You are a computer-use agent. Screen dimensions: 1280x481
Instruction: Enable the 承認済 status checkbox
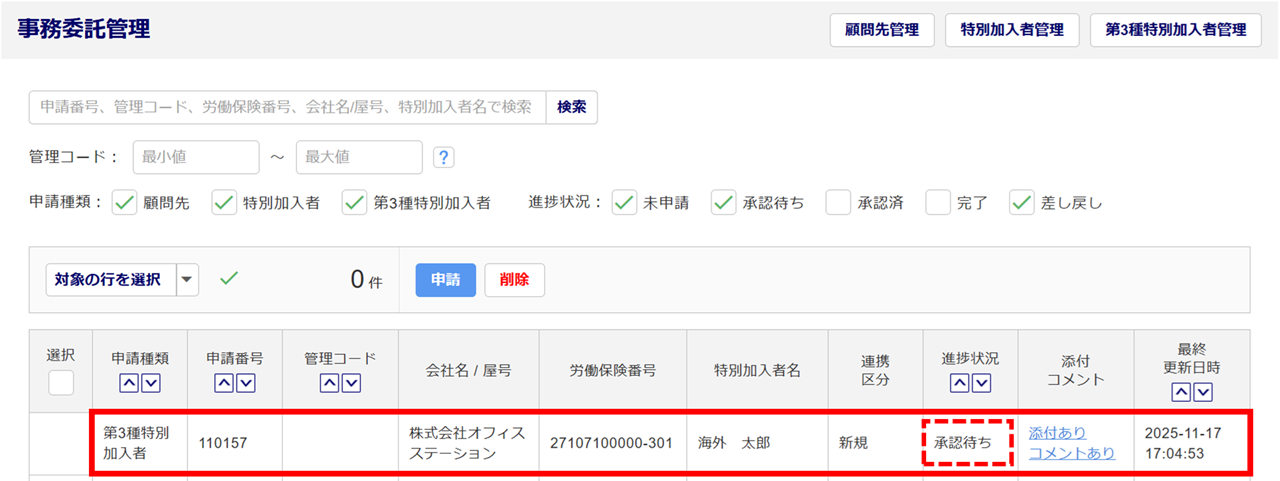pos(838,203)
